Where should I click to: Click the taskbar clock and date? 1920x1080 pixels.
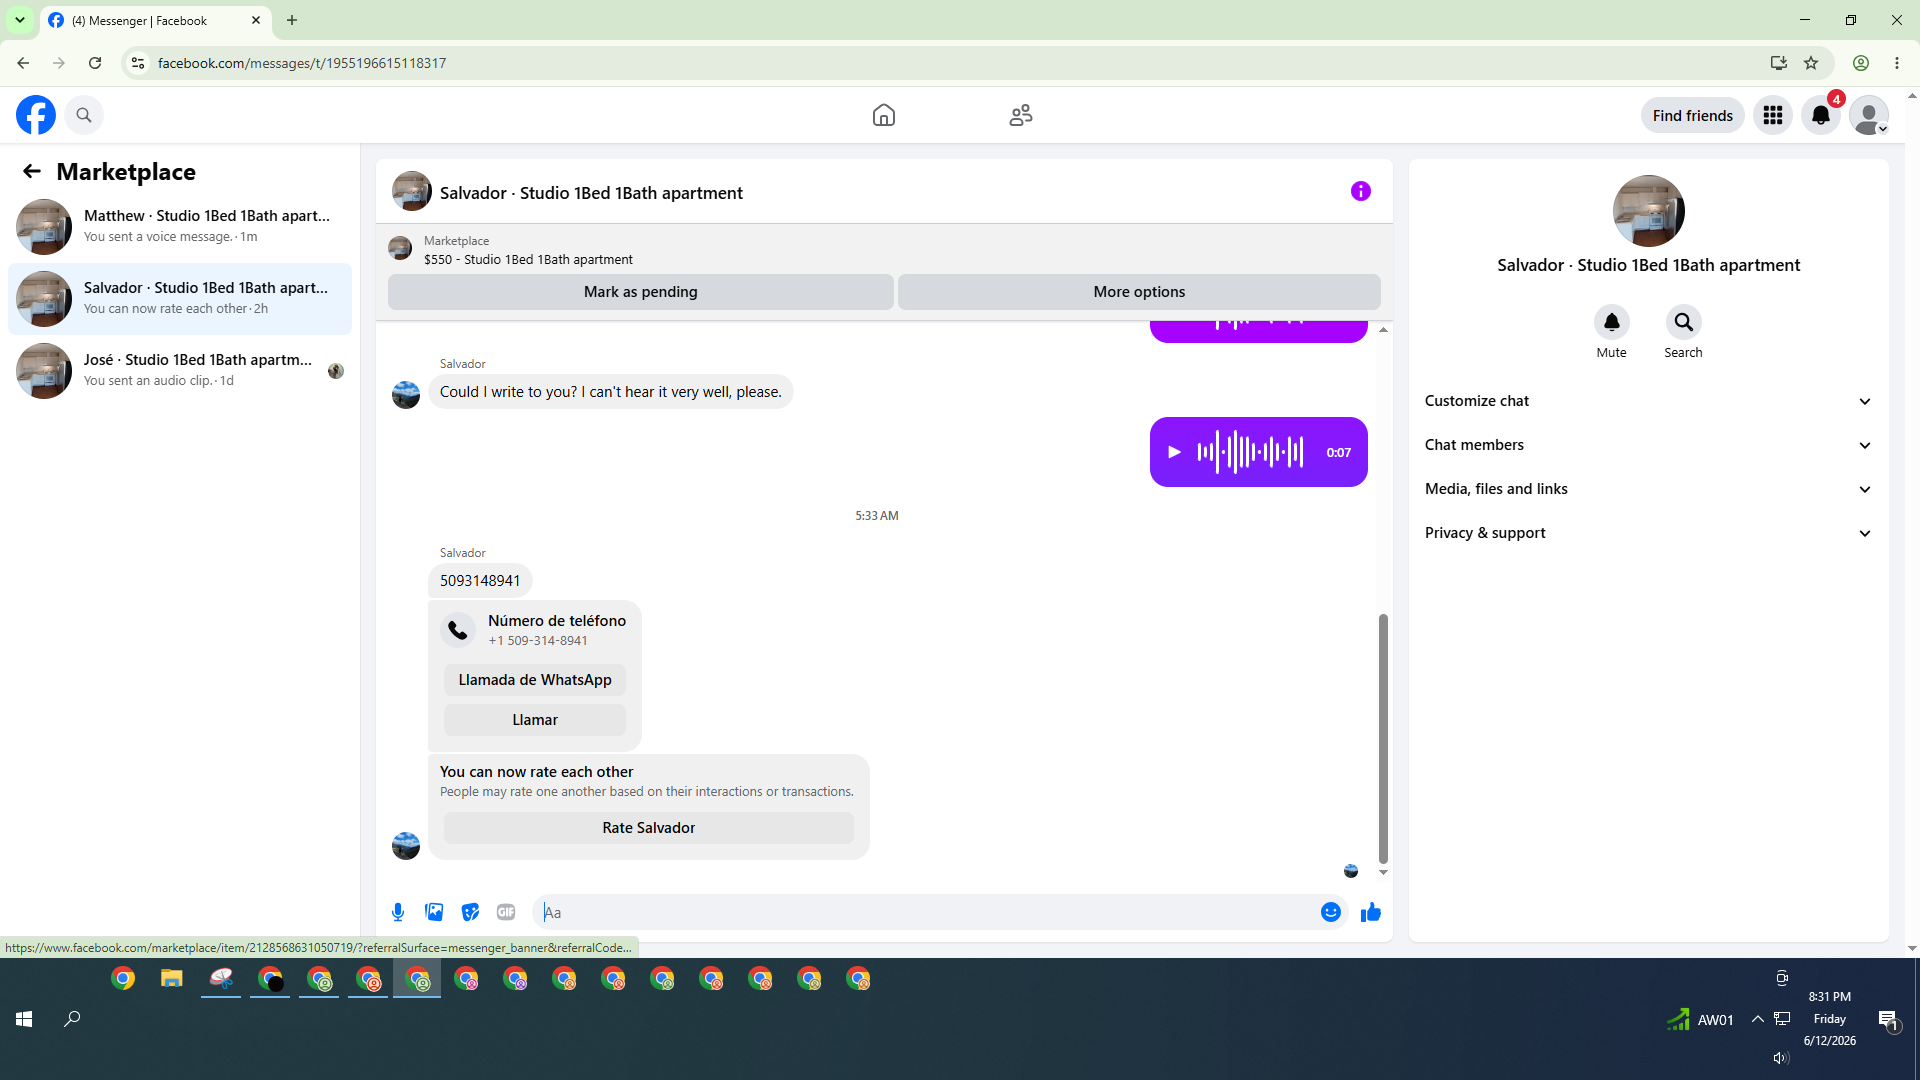(x=1830, y=1019)
